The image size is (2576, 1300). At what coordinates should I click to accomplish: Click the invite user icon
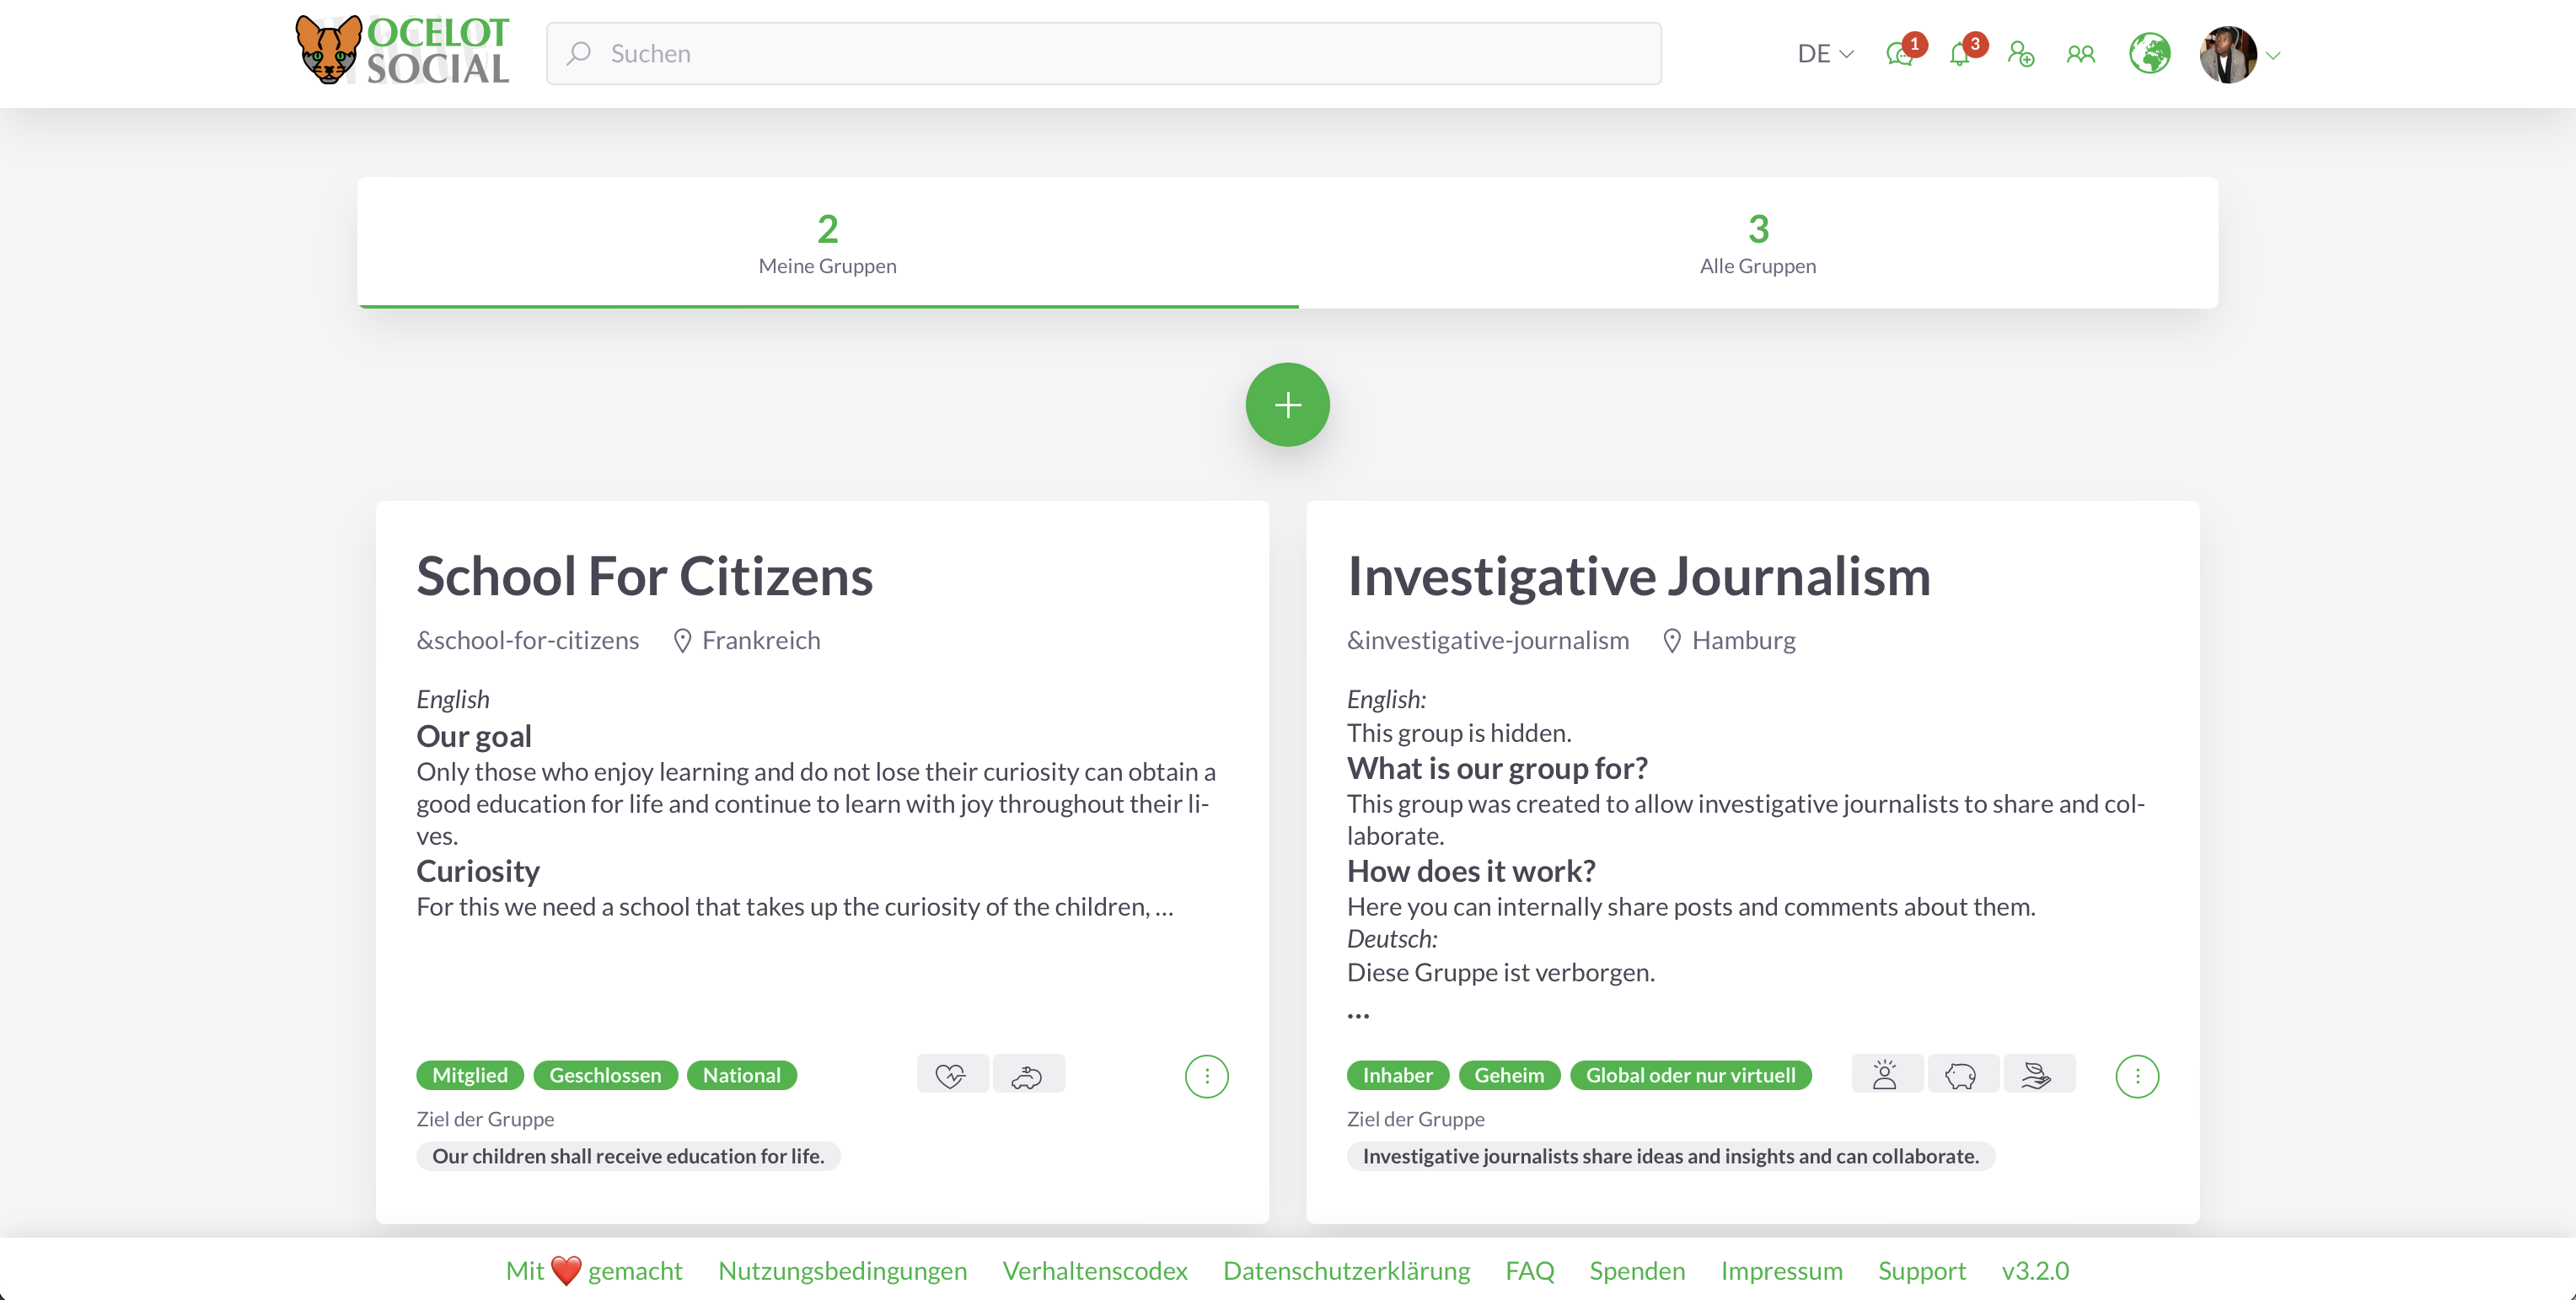click(2021, 54)
